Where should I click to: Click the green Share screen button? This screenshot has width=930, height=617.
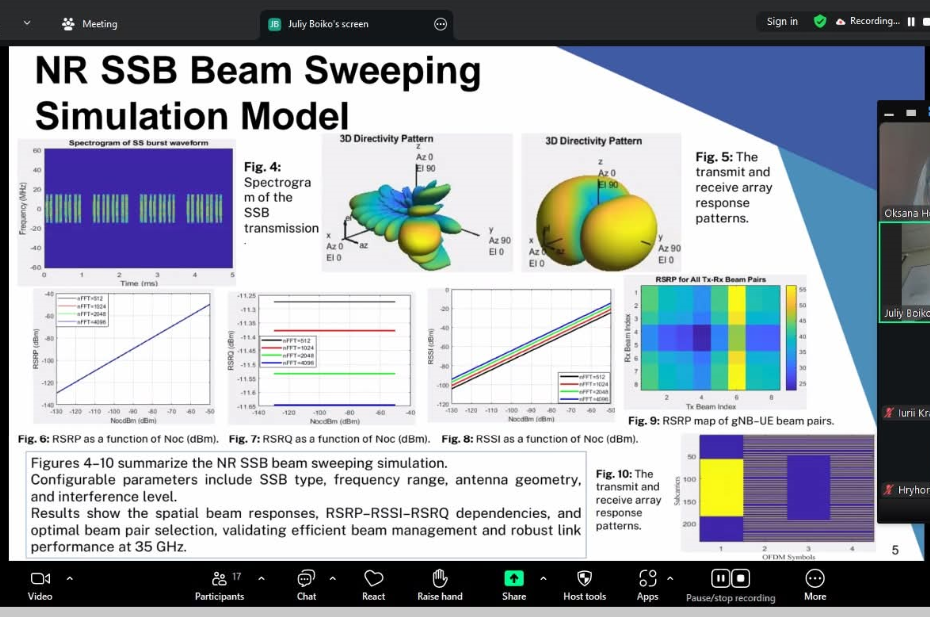[513, 579]
